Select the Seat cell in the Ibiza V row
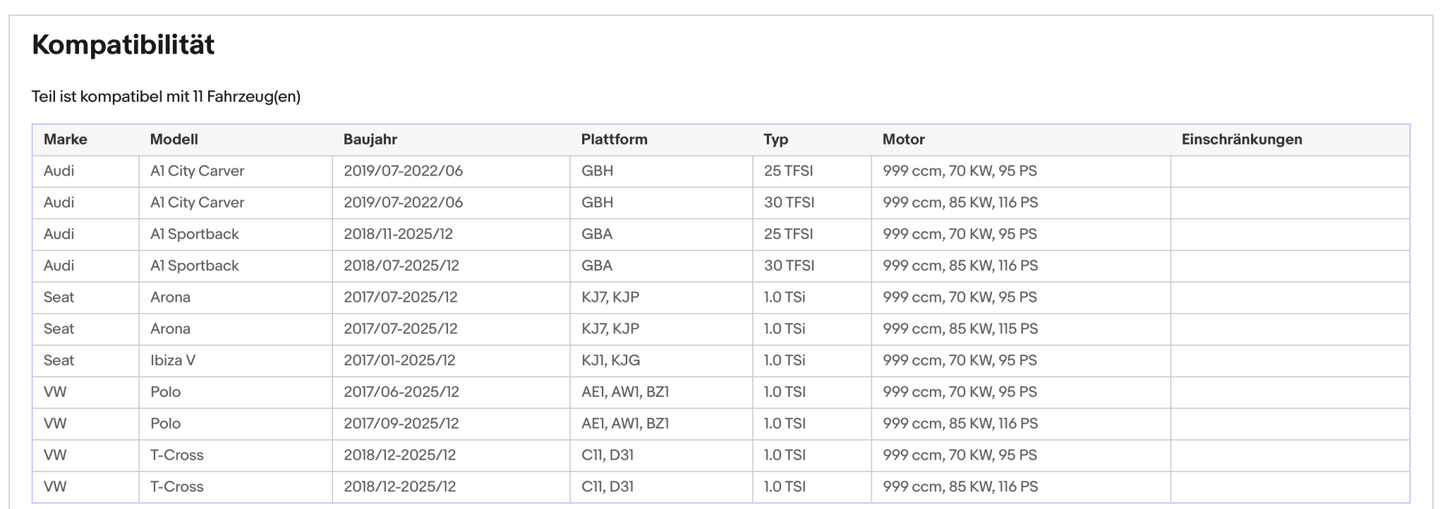The width and height of the screenshot is (1445, 509). click(59, 360)
